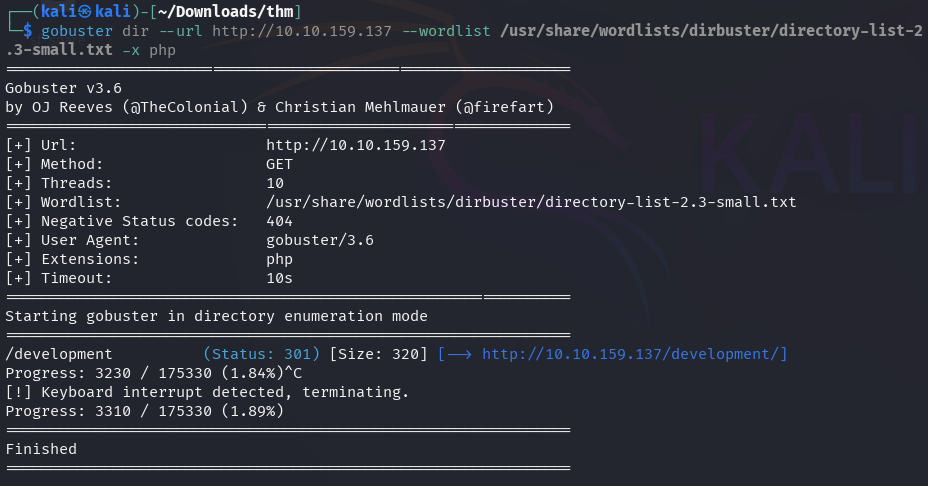
Task: Click the Progress 3310 / 175330 line
Action: click(144, 411)
